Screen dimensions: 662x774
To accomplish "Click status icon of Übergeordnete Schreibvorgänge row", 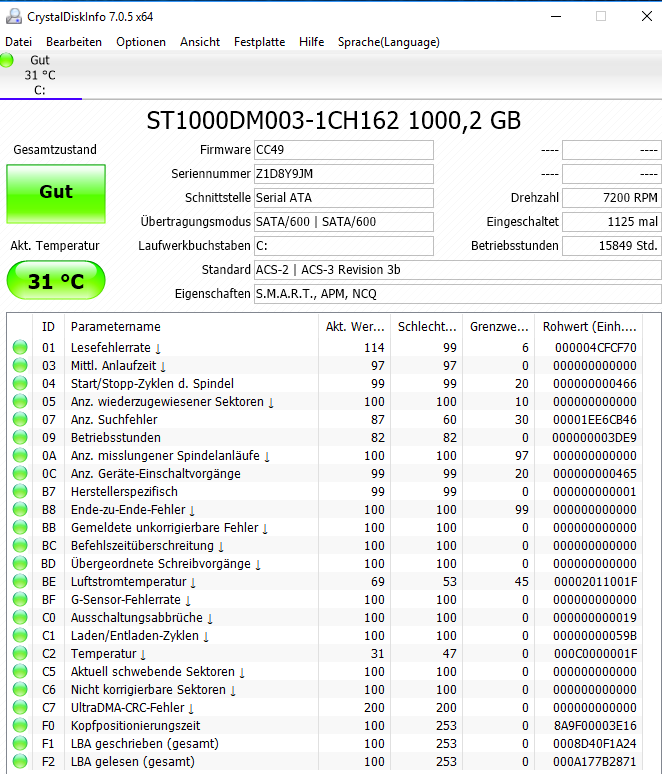I will 20,564.
